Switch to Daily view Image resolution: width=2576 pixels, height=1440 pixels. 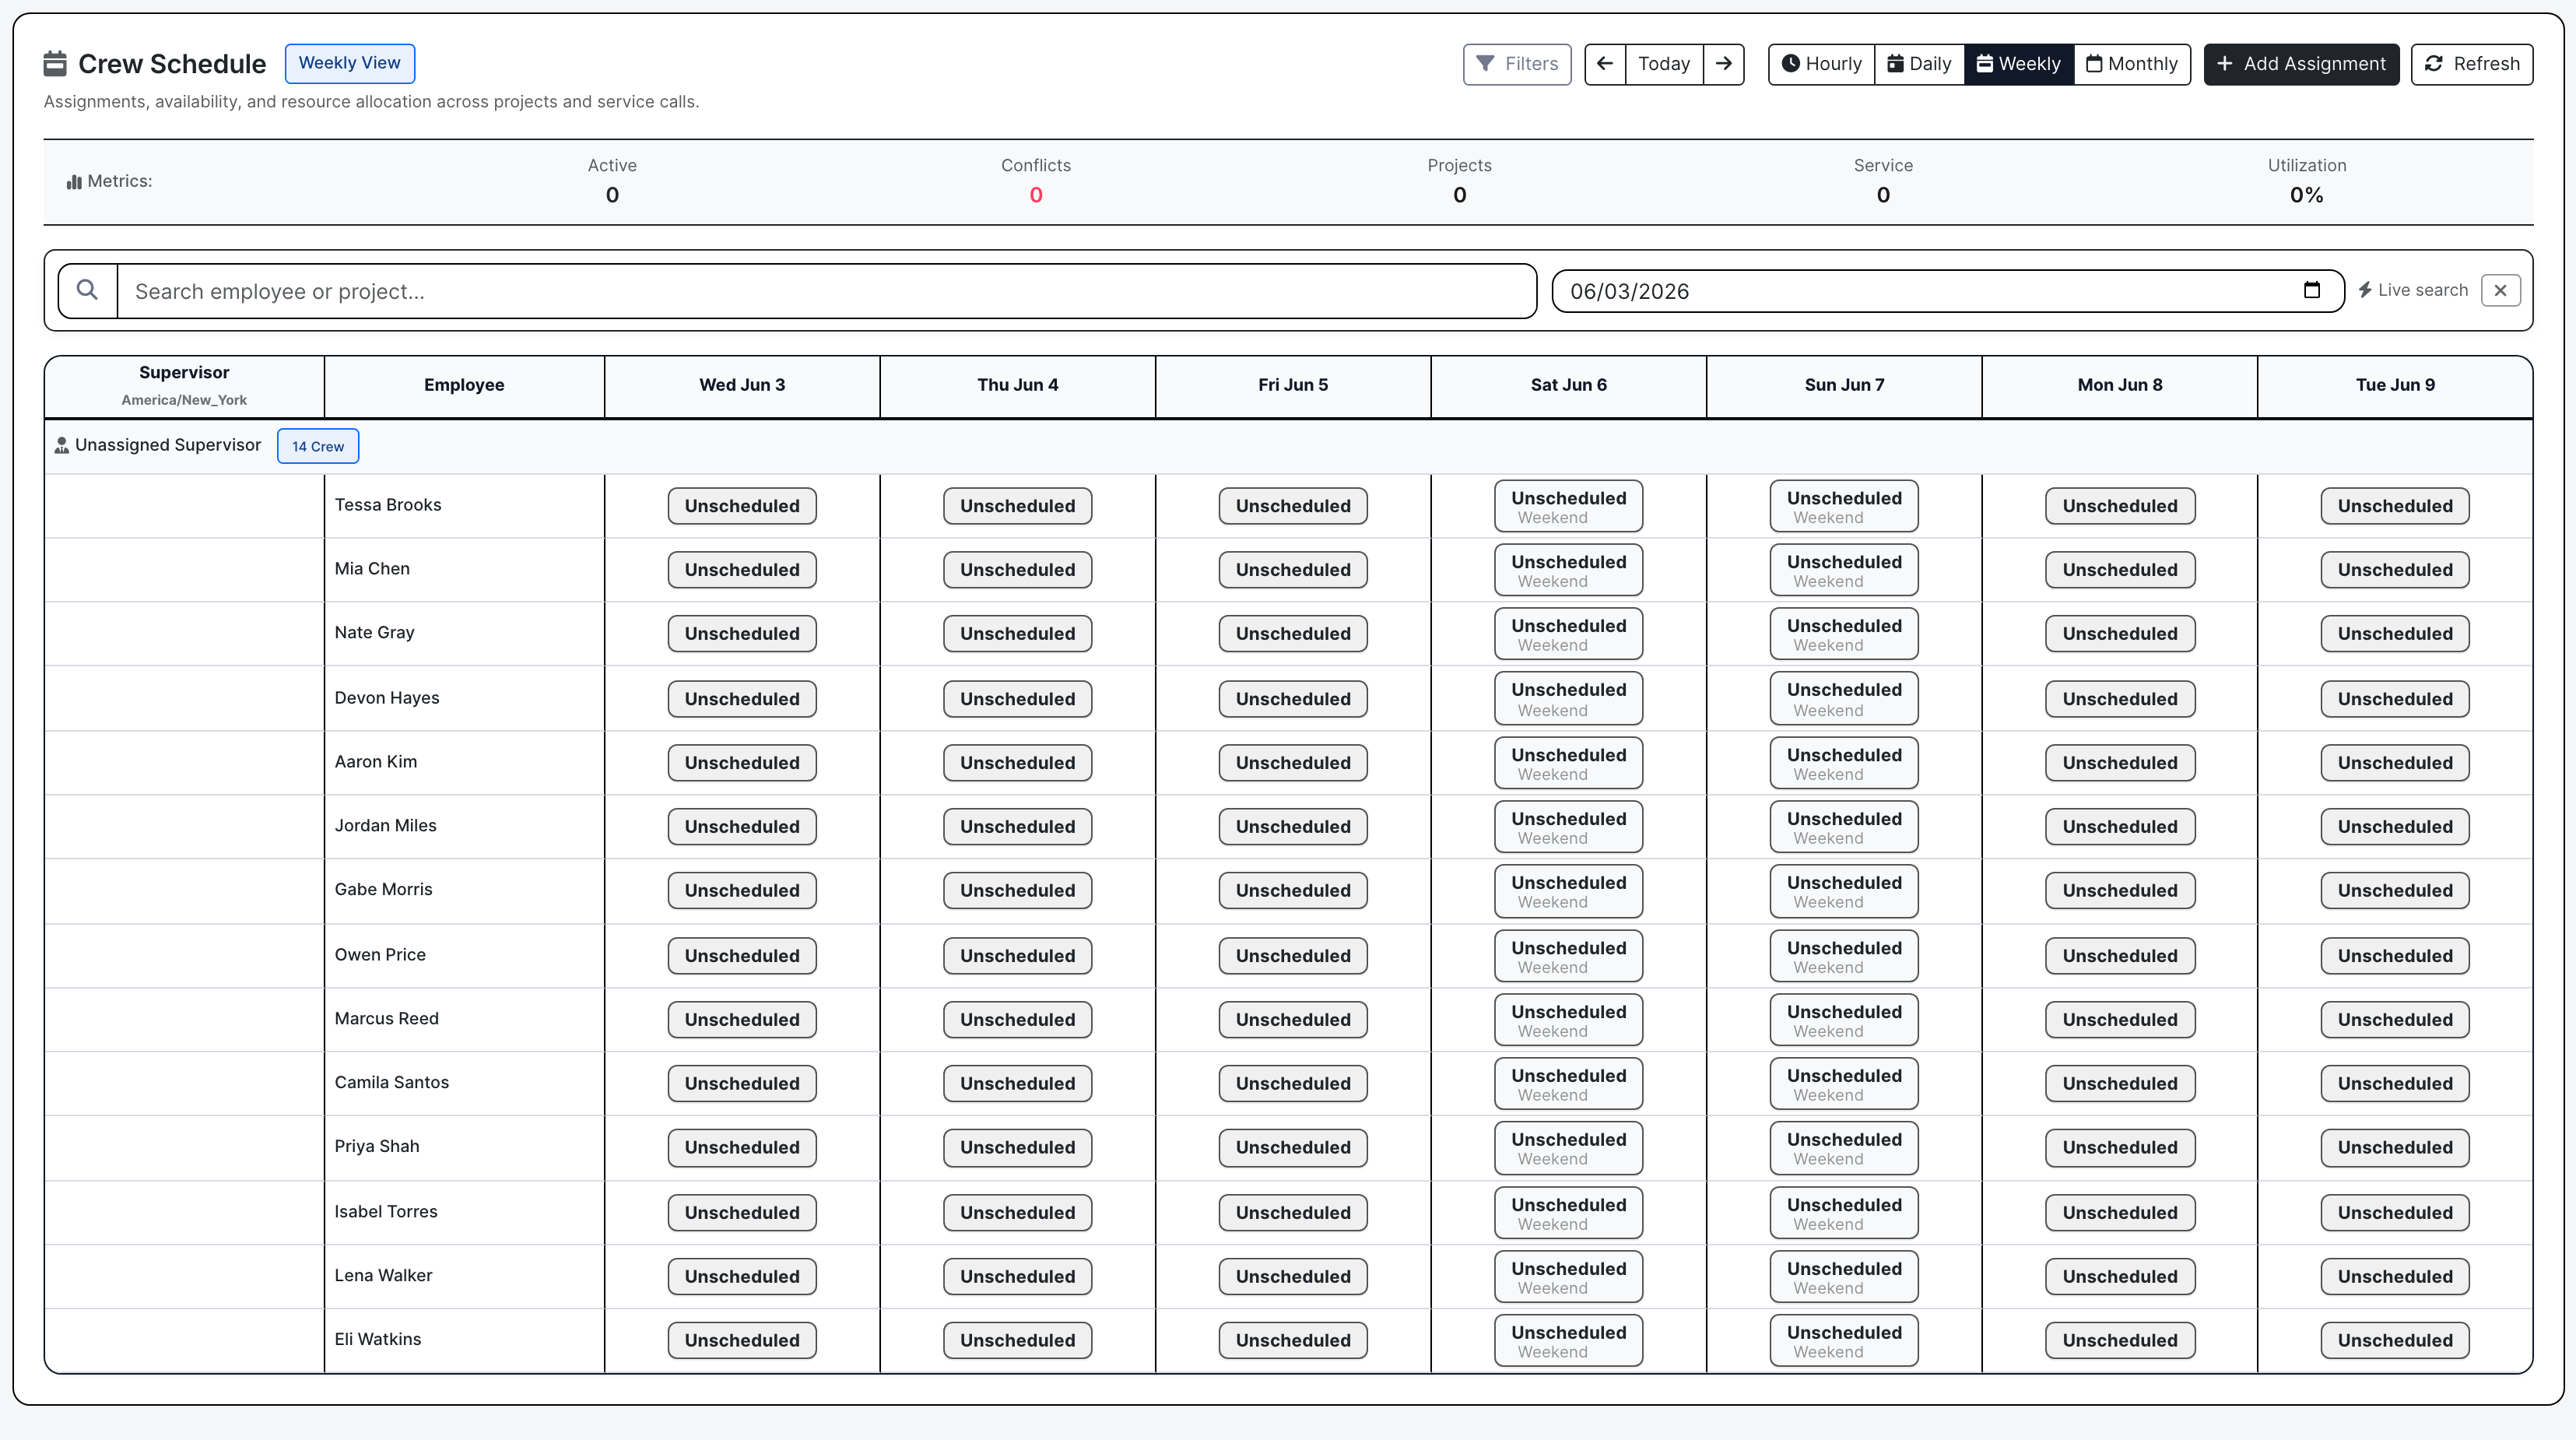[1919, 64]
